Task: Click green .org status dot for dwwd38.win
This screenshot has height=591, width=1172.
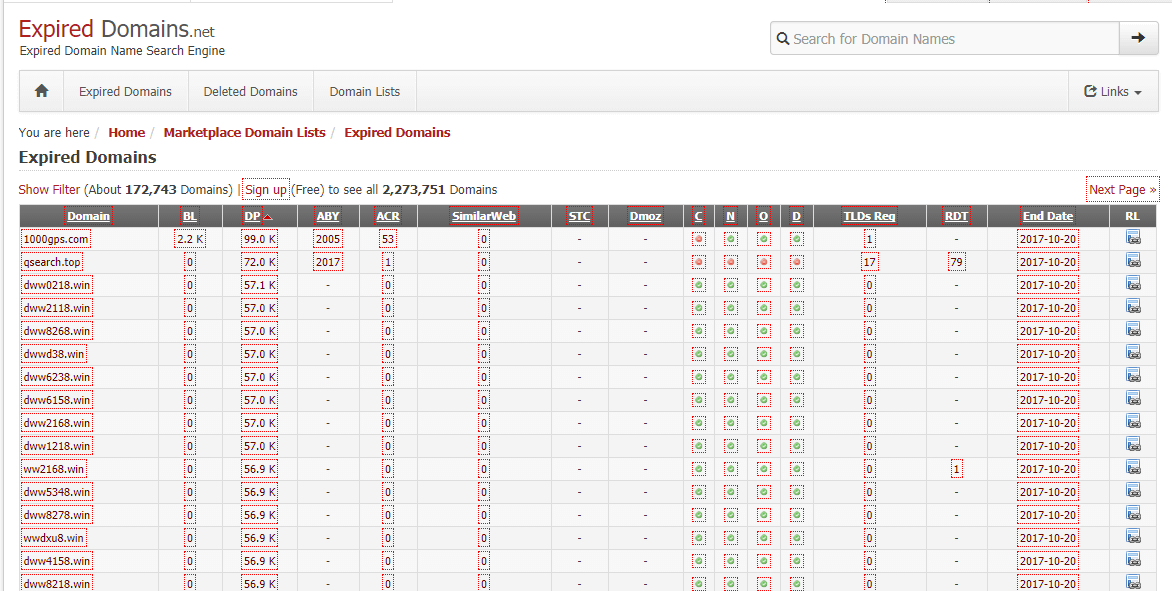Action: (x=764, y=354)
